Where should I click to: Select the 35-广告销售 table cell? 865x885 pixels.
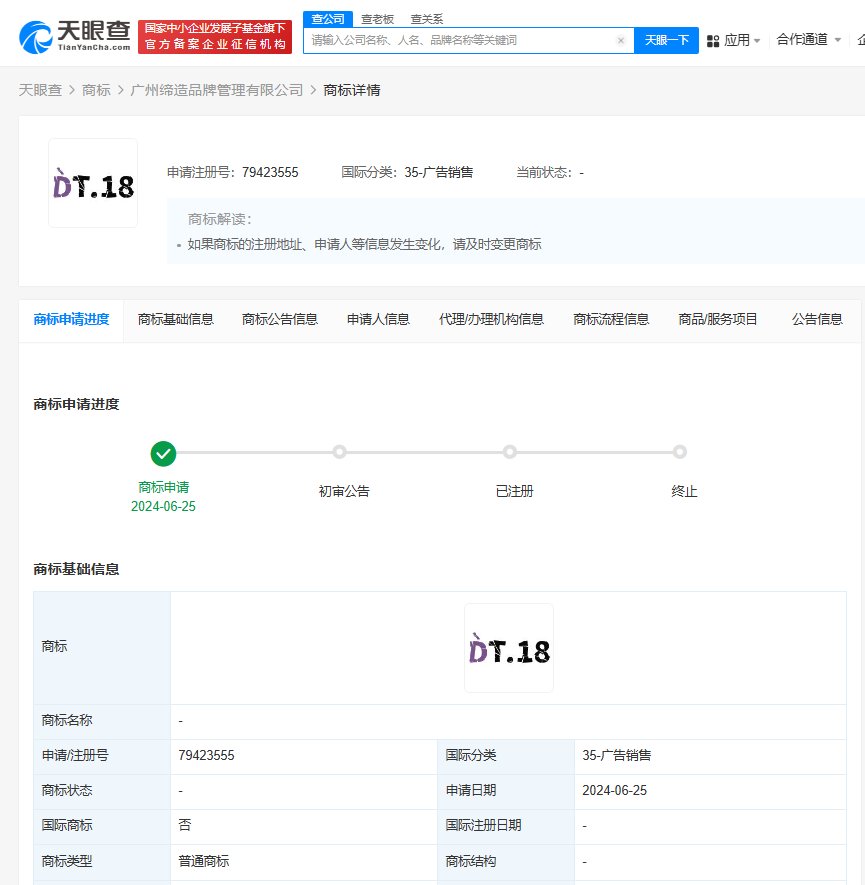710,756
